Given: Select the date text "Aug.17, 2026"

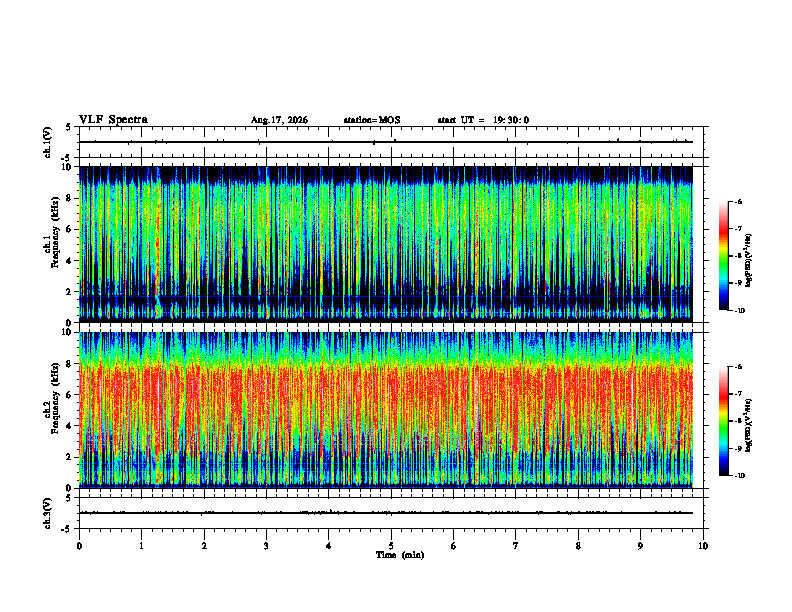Looking at the screenshot, I should [279, 120].
